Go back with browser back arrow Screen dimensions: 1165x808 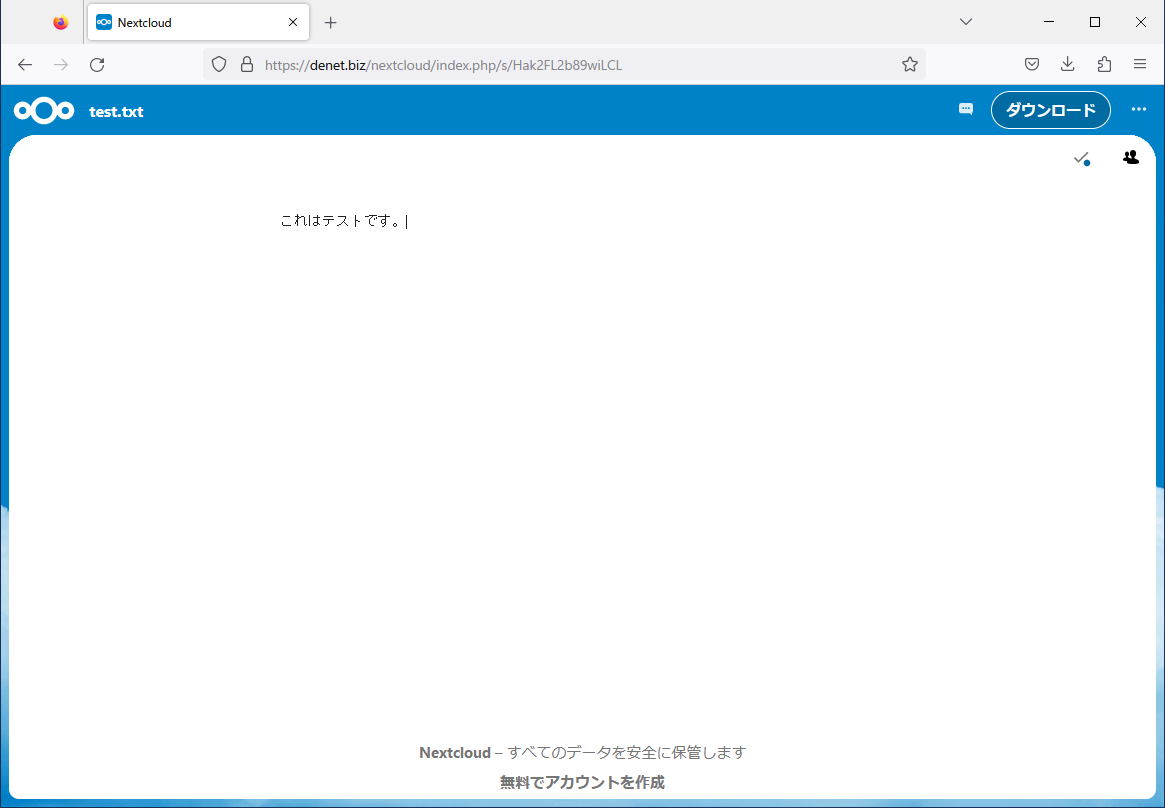25,65
